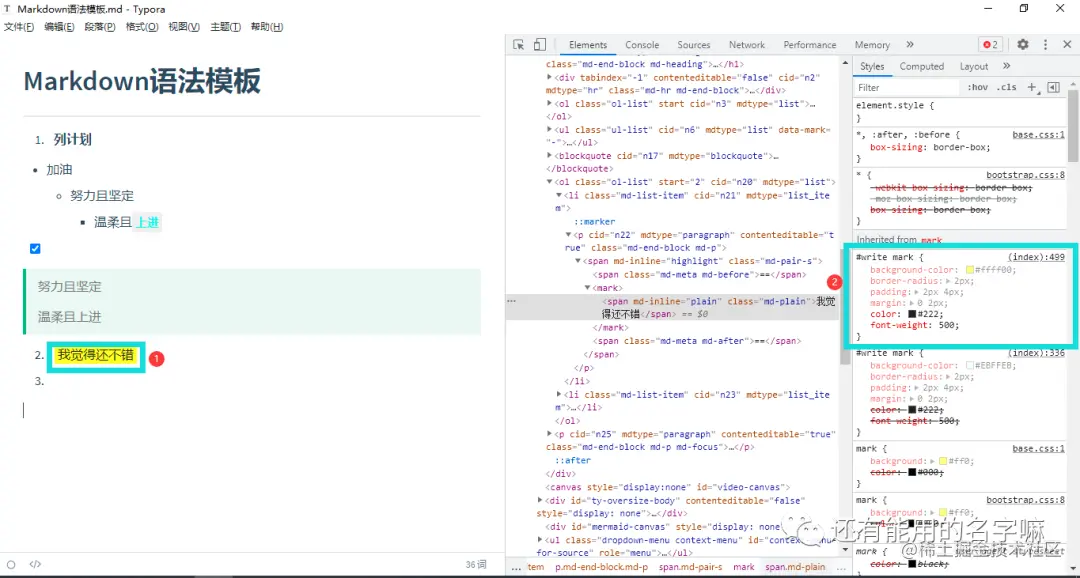Click span.md-plain in the breadcrumb bar

point(795,567)
